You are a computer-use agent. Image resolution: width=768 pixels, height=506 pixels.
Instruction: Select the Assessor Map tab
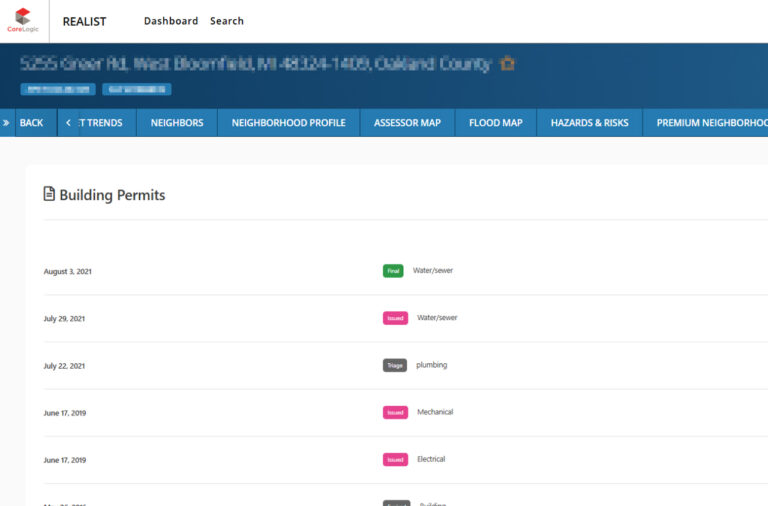coord(407,123)
